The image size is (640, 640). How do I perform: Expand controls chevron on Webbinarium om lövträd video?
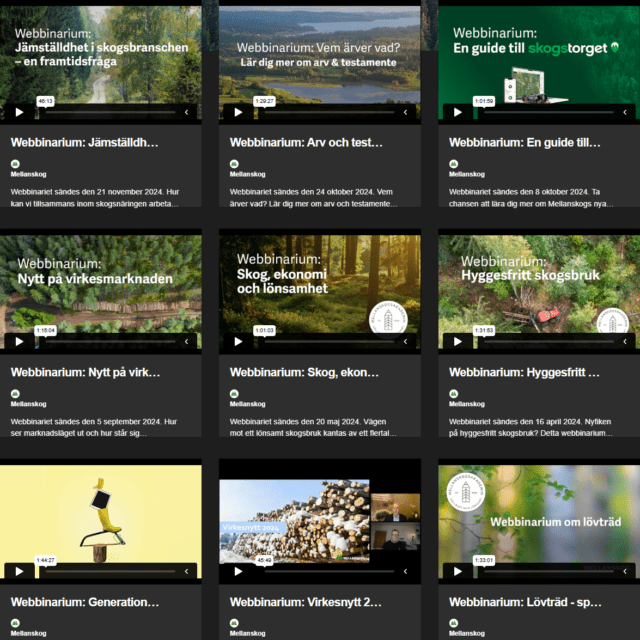click(x=625, y=571)
